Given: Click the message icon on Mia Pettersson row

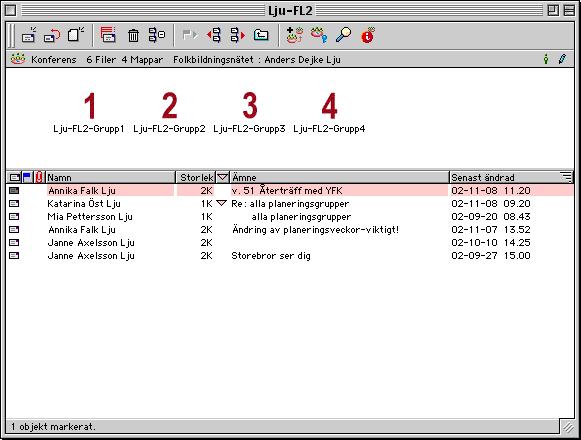Looking at the screenshot, I should point(14,216).
